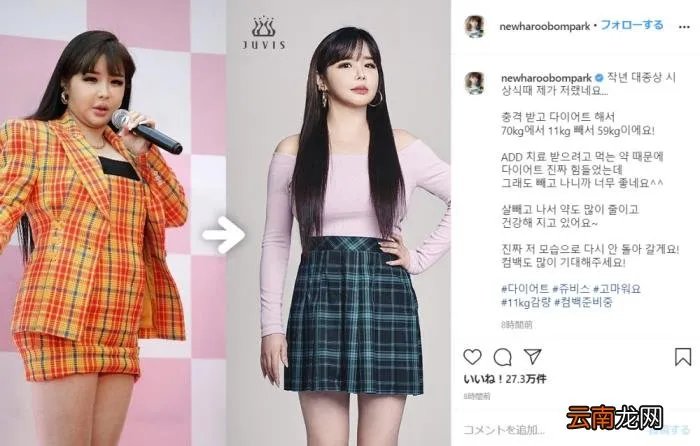
Task: Open newharoobompark username in caption
Action: point(546,78)
